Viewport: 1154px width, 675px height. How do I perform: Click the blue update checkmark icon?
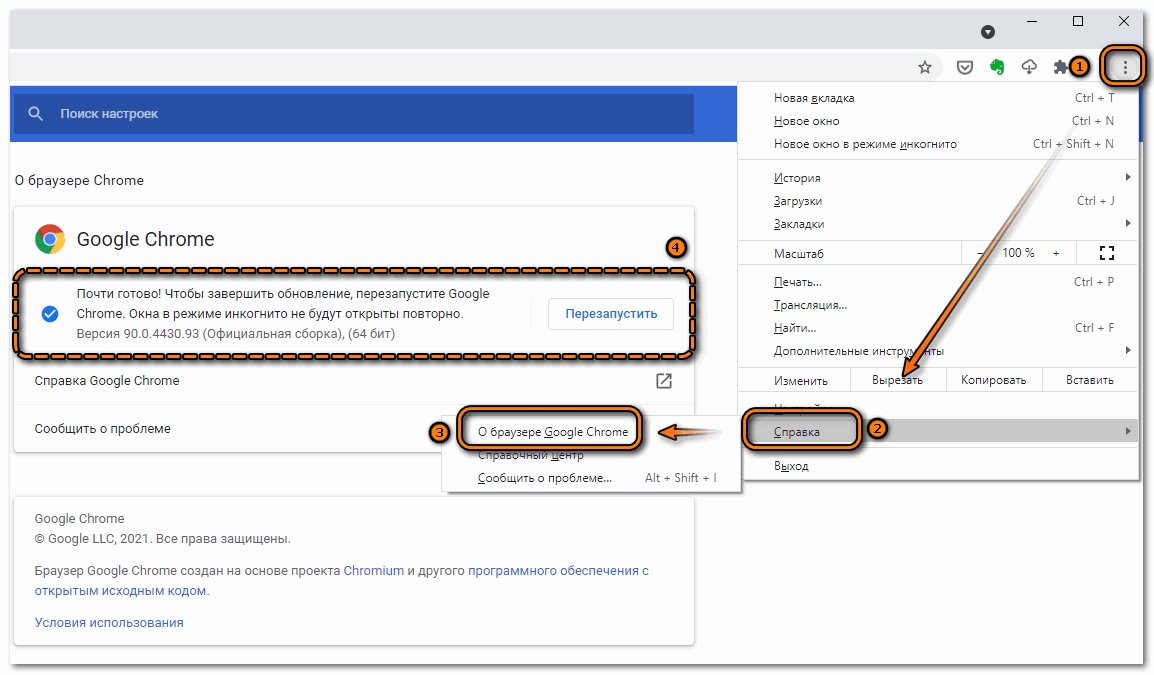tap(50, 314)
